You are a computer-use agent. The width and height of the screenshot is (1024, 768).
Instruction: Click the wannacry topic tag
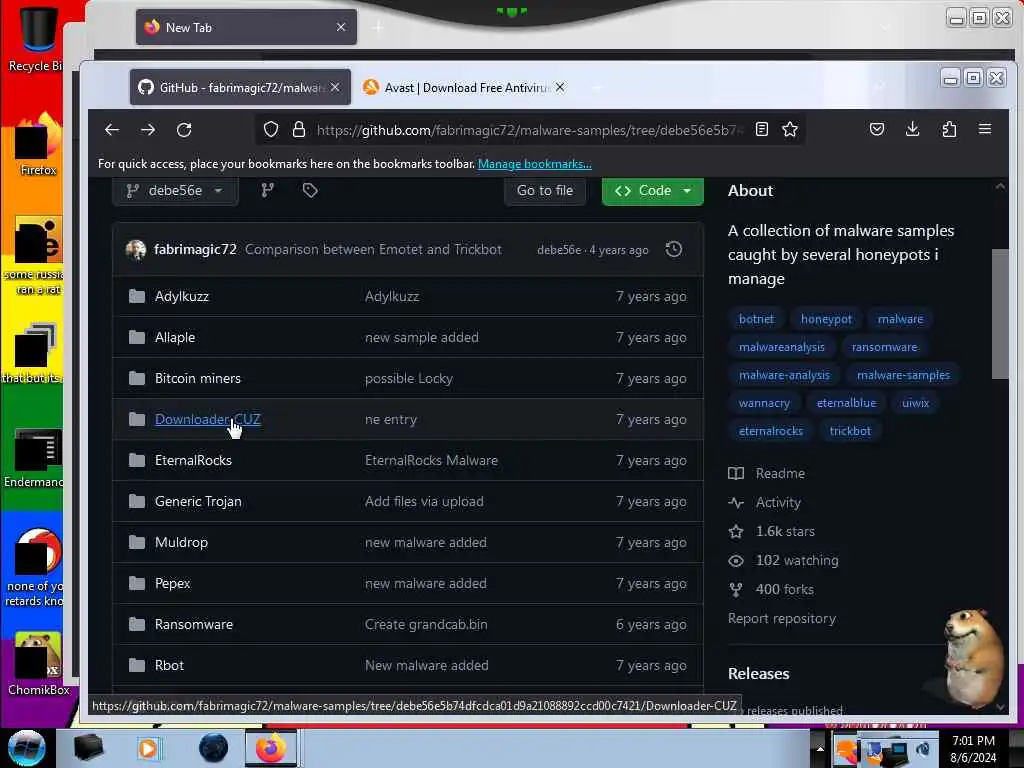coord(764,403)
